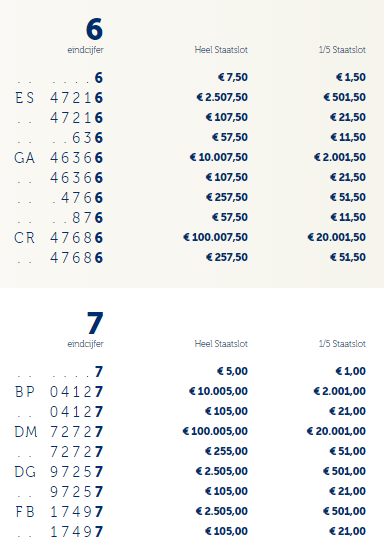Click the € 20.001,00 fifth-ticket prize
The image size is (384, 557).
336,431
